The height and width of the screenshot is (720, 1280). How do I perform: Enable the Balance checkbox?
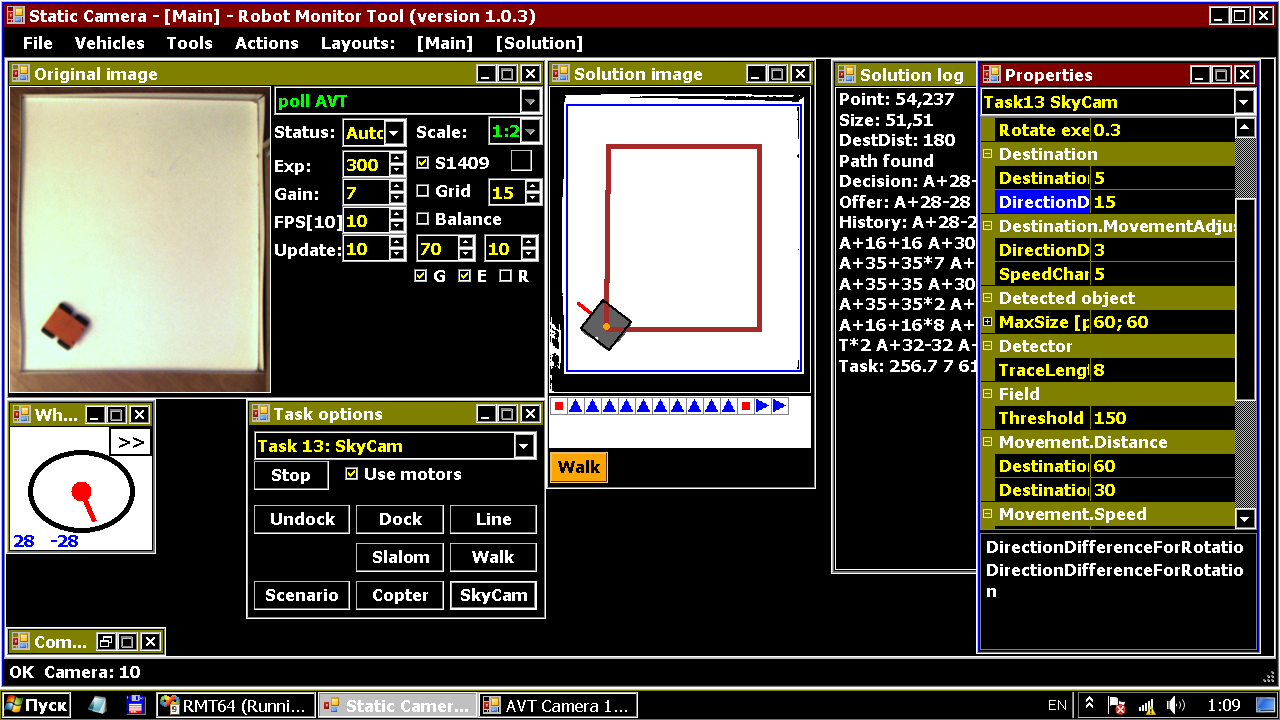[423, 219]
